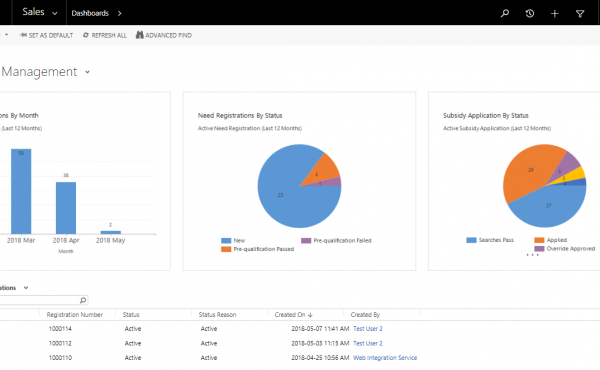The image size is (600, 370).
Task: Click Applied orange legend swatch
Action: coord(539,240)
